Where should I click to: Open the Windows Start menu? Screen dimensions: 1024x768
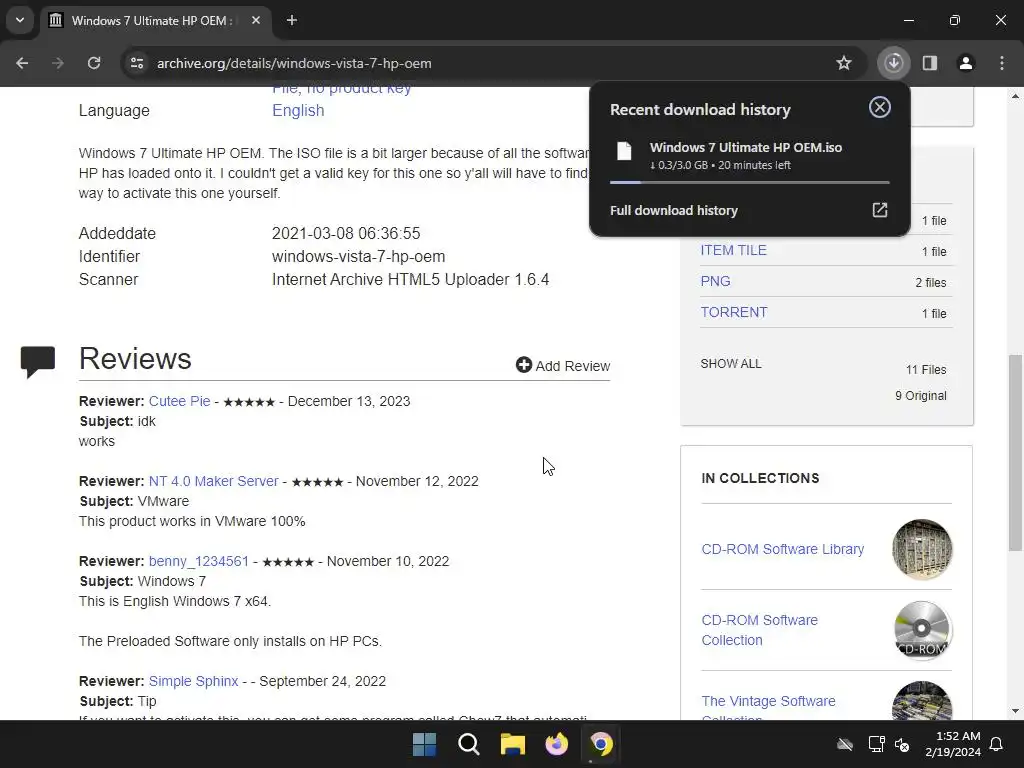pos(424,744)
